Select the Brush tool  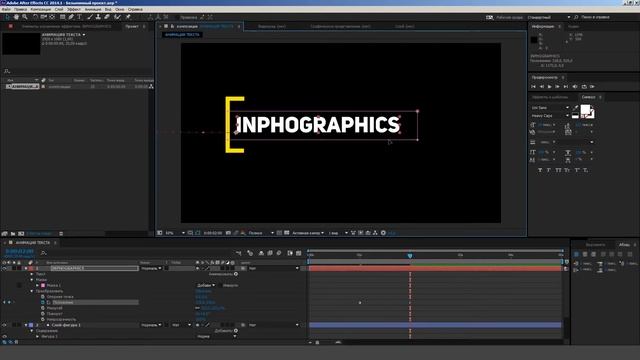tap(90, 17)
